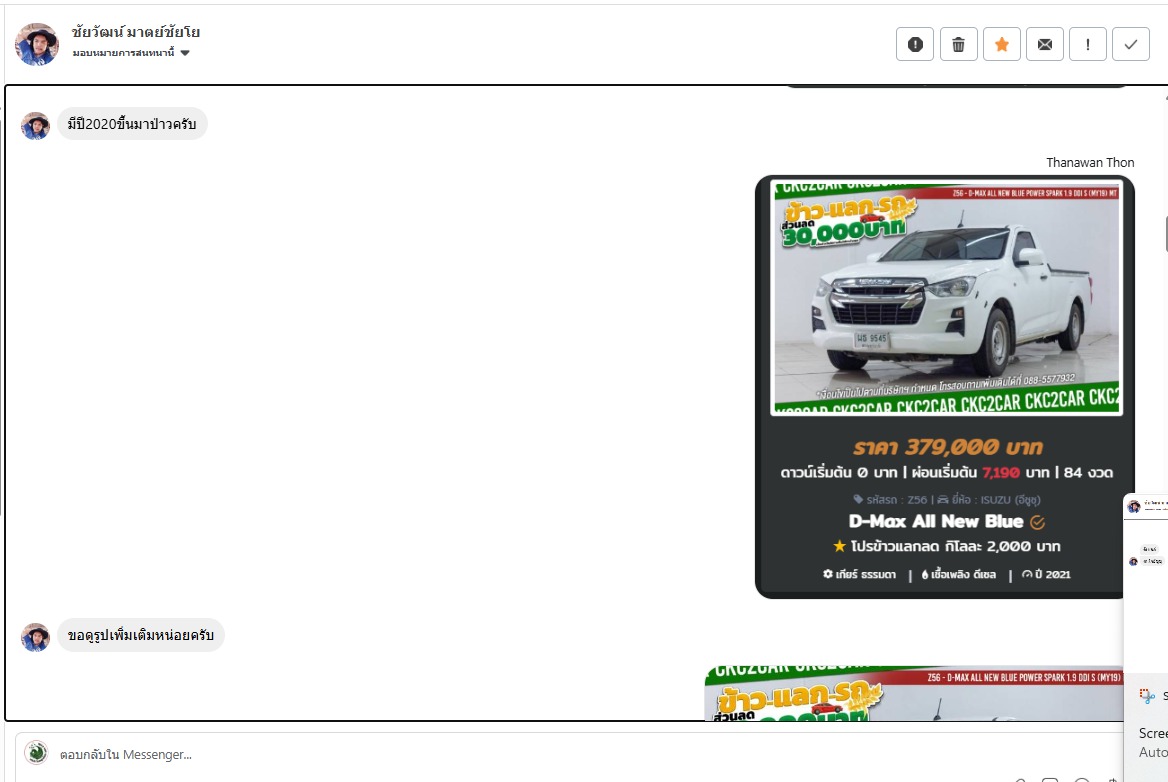Image resolution: width=1168 pixels, height=782 pixels.
Task: Select message bubble ขอดูรูปเพิ่มเติมหน่อยครับ
Action: (x=141, y=635)
